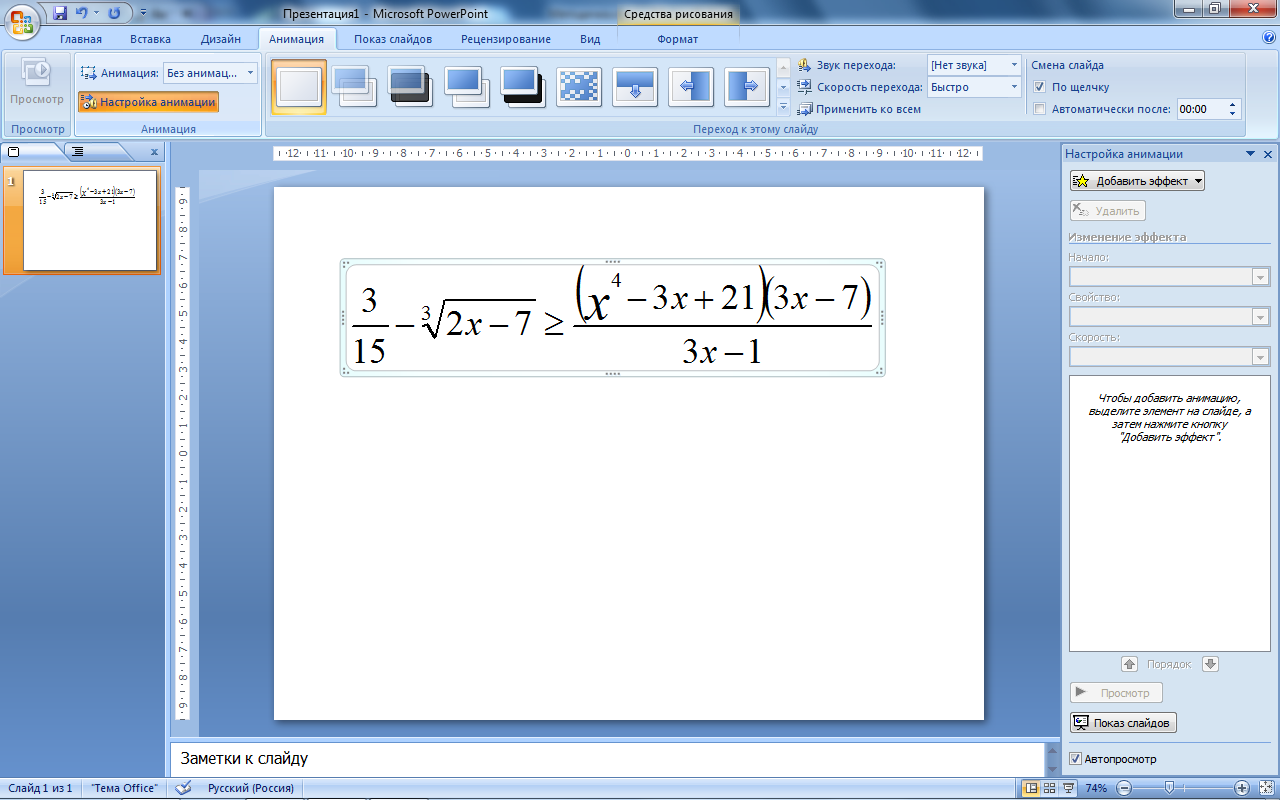
Task: Open the Office button menu
Action: [x=22, y=19]
